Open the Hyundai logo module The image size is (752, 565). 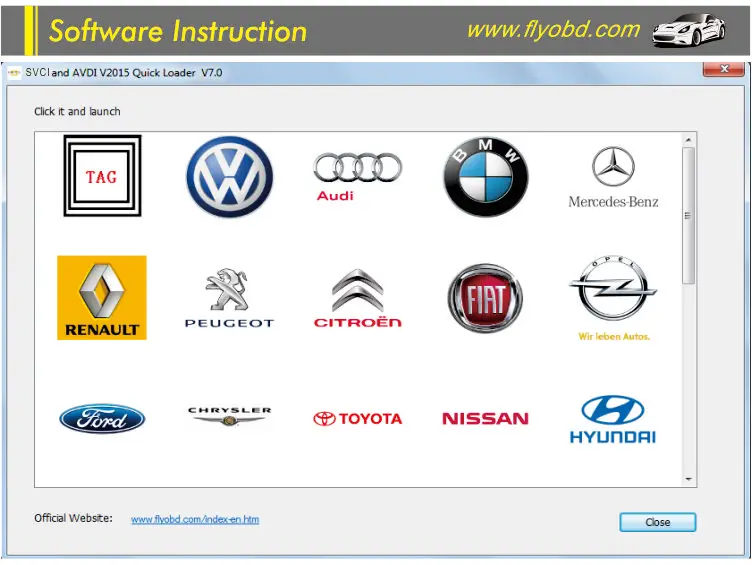point(613,419)
